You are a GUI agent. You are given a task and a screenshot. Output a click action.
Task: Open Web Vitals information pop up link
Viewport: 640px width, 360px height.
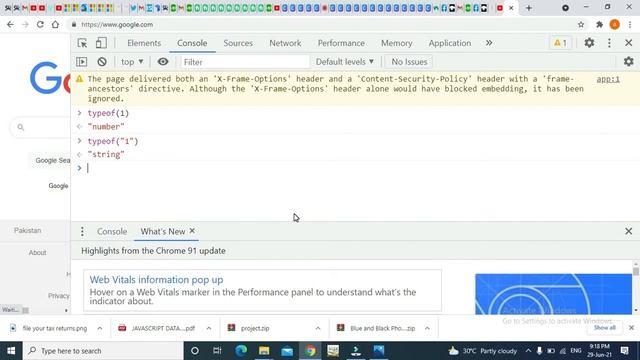[x=156, y=280]
